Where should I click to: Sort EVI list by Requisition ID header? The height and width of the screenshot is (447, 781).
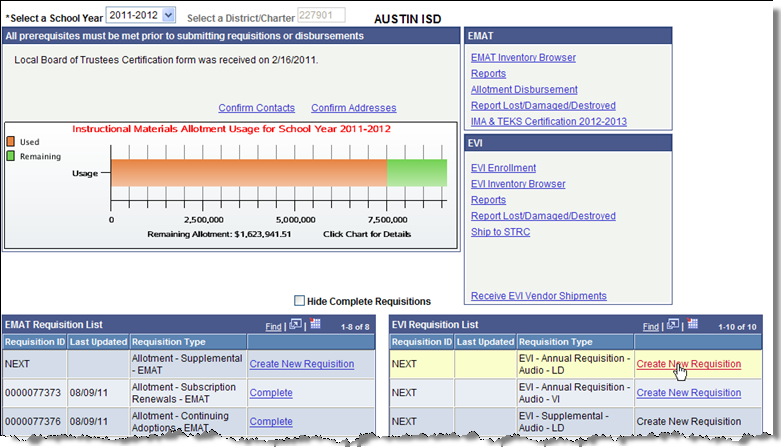pos(421,342)
